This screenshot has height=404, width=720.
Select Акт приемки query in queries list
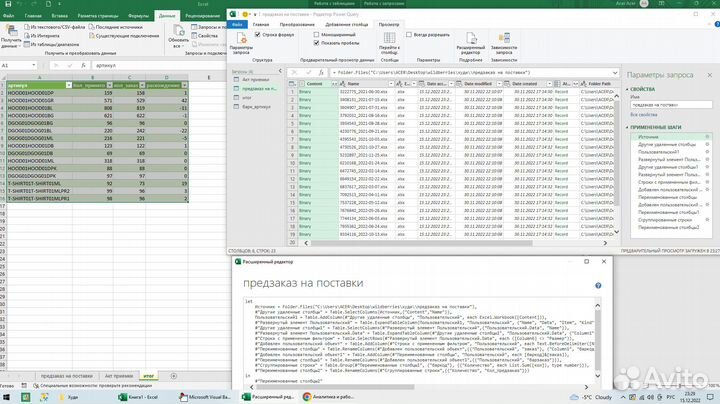click(255, 80)
